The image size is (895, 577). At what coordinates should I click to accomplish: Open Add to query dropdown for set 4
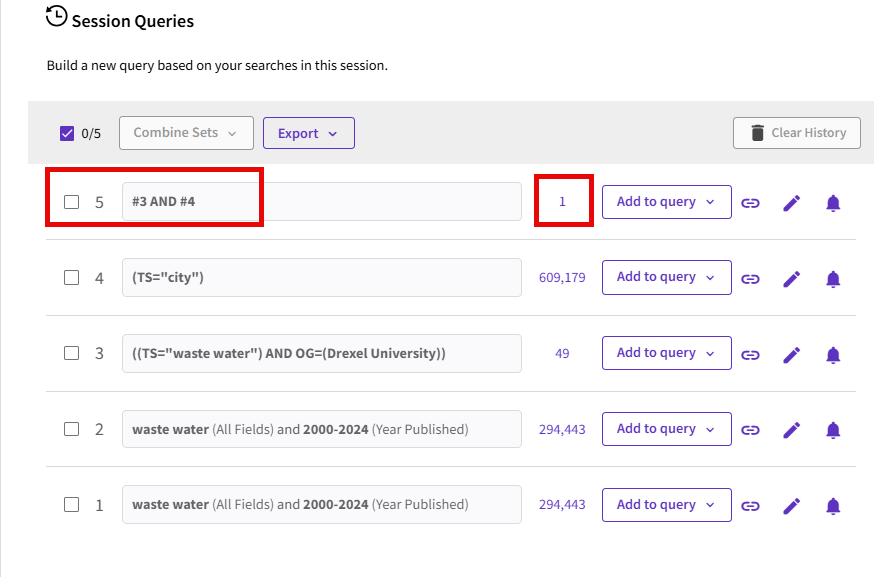[666, 277]
